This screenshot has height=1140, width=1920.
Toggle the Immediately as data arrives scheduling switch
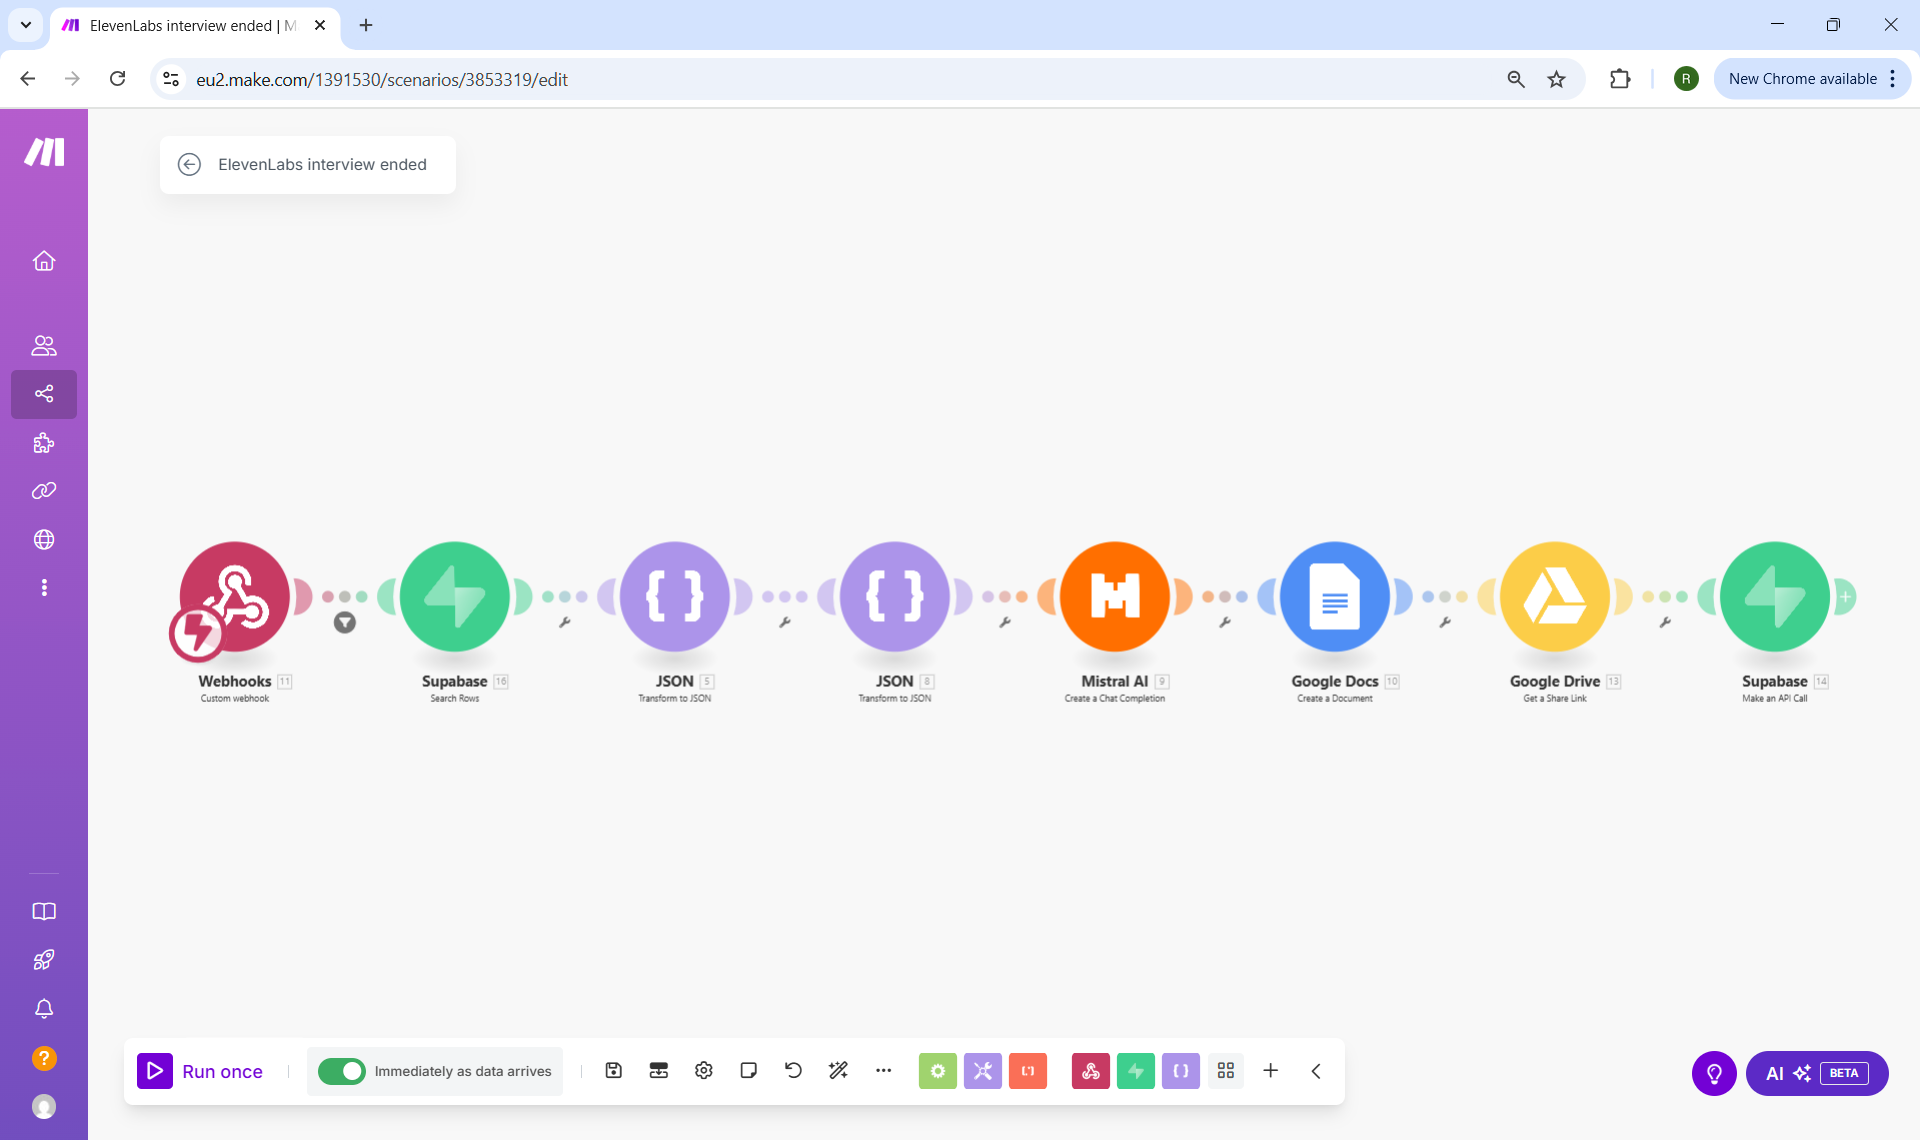(342, 1071)
